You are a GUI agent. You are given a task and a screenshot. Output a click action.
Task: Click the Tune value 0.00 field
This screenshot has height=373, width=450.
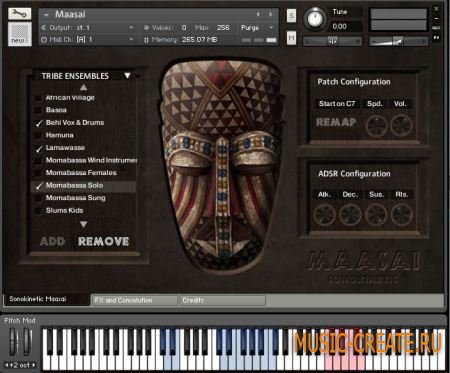pos(340,26)
